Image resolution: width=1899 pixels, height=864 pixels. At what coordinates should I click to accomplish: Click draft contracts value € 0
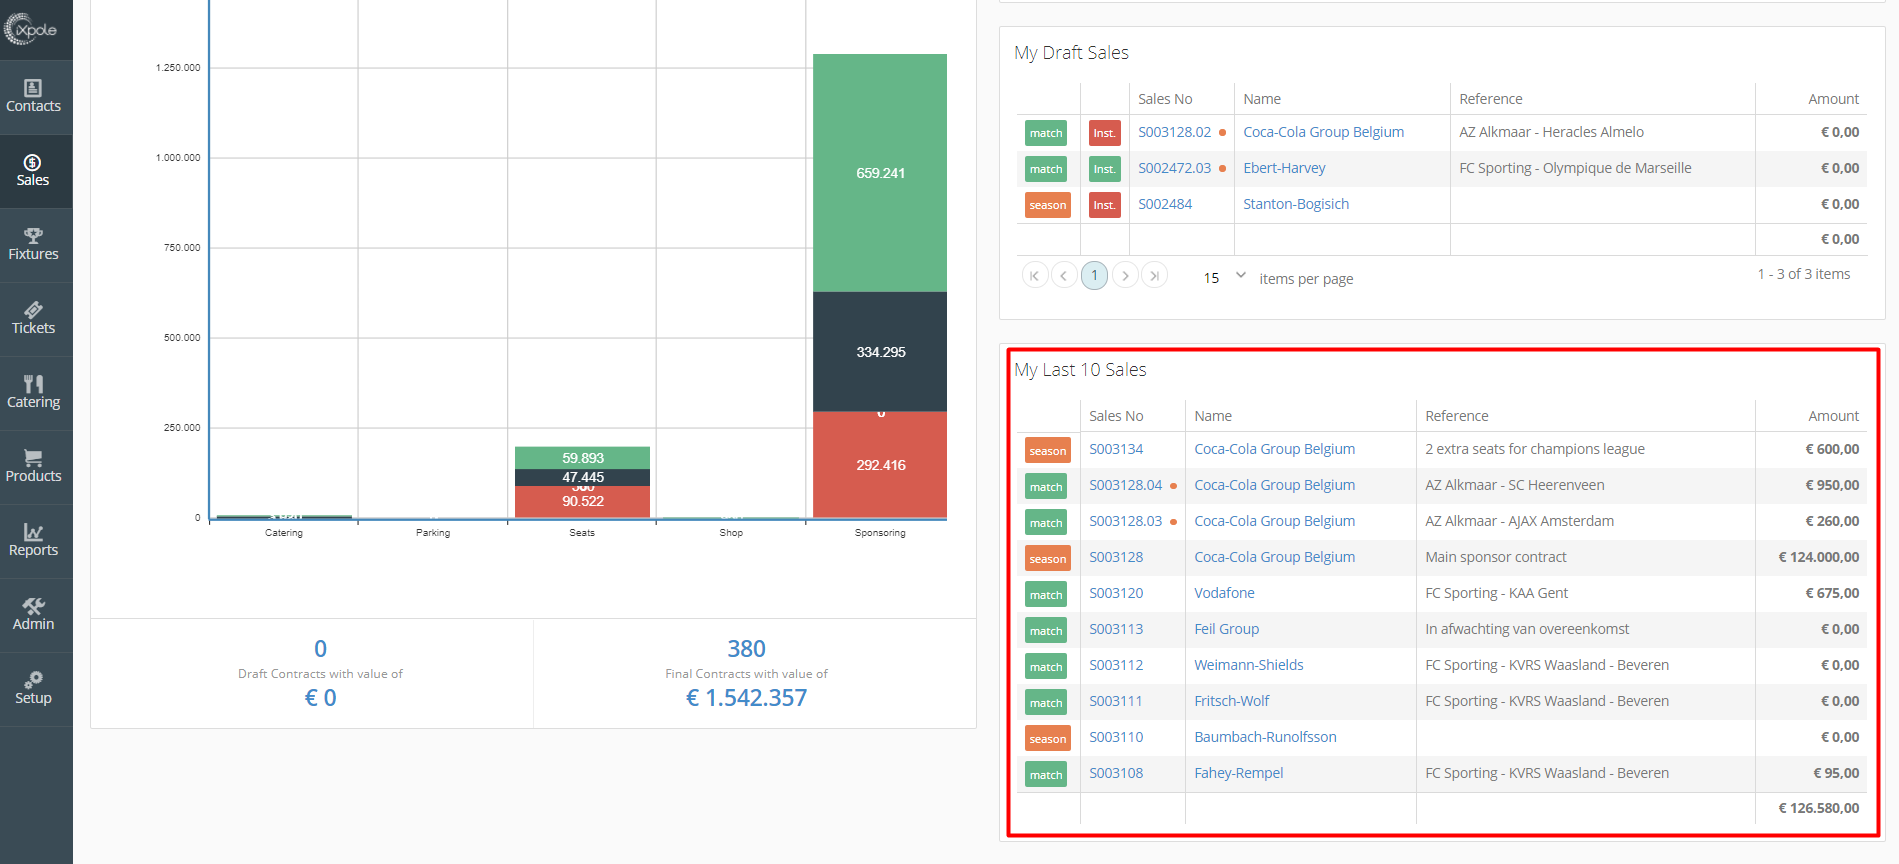pos(320,698)
